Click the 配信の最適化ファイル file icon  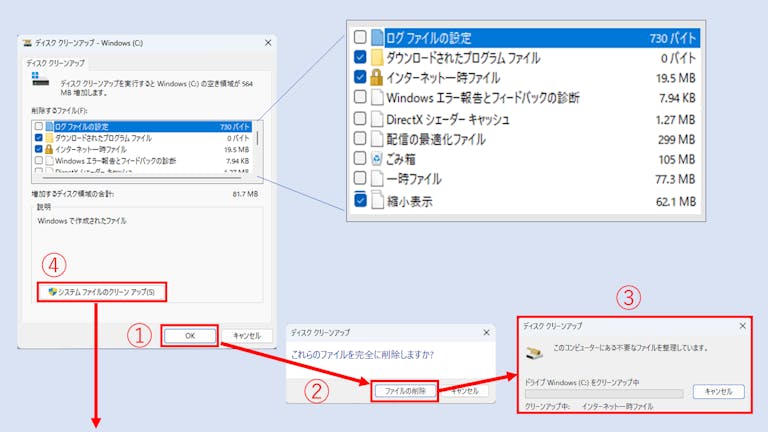pos(377,139)
